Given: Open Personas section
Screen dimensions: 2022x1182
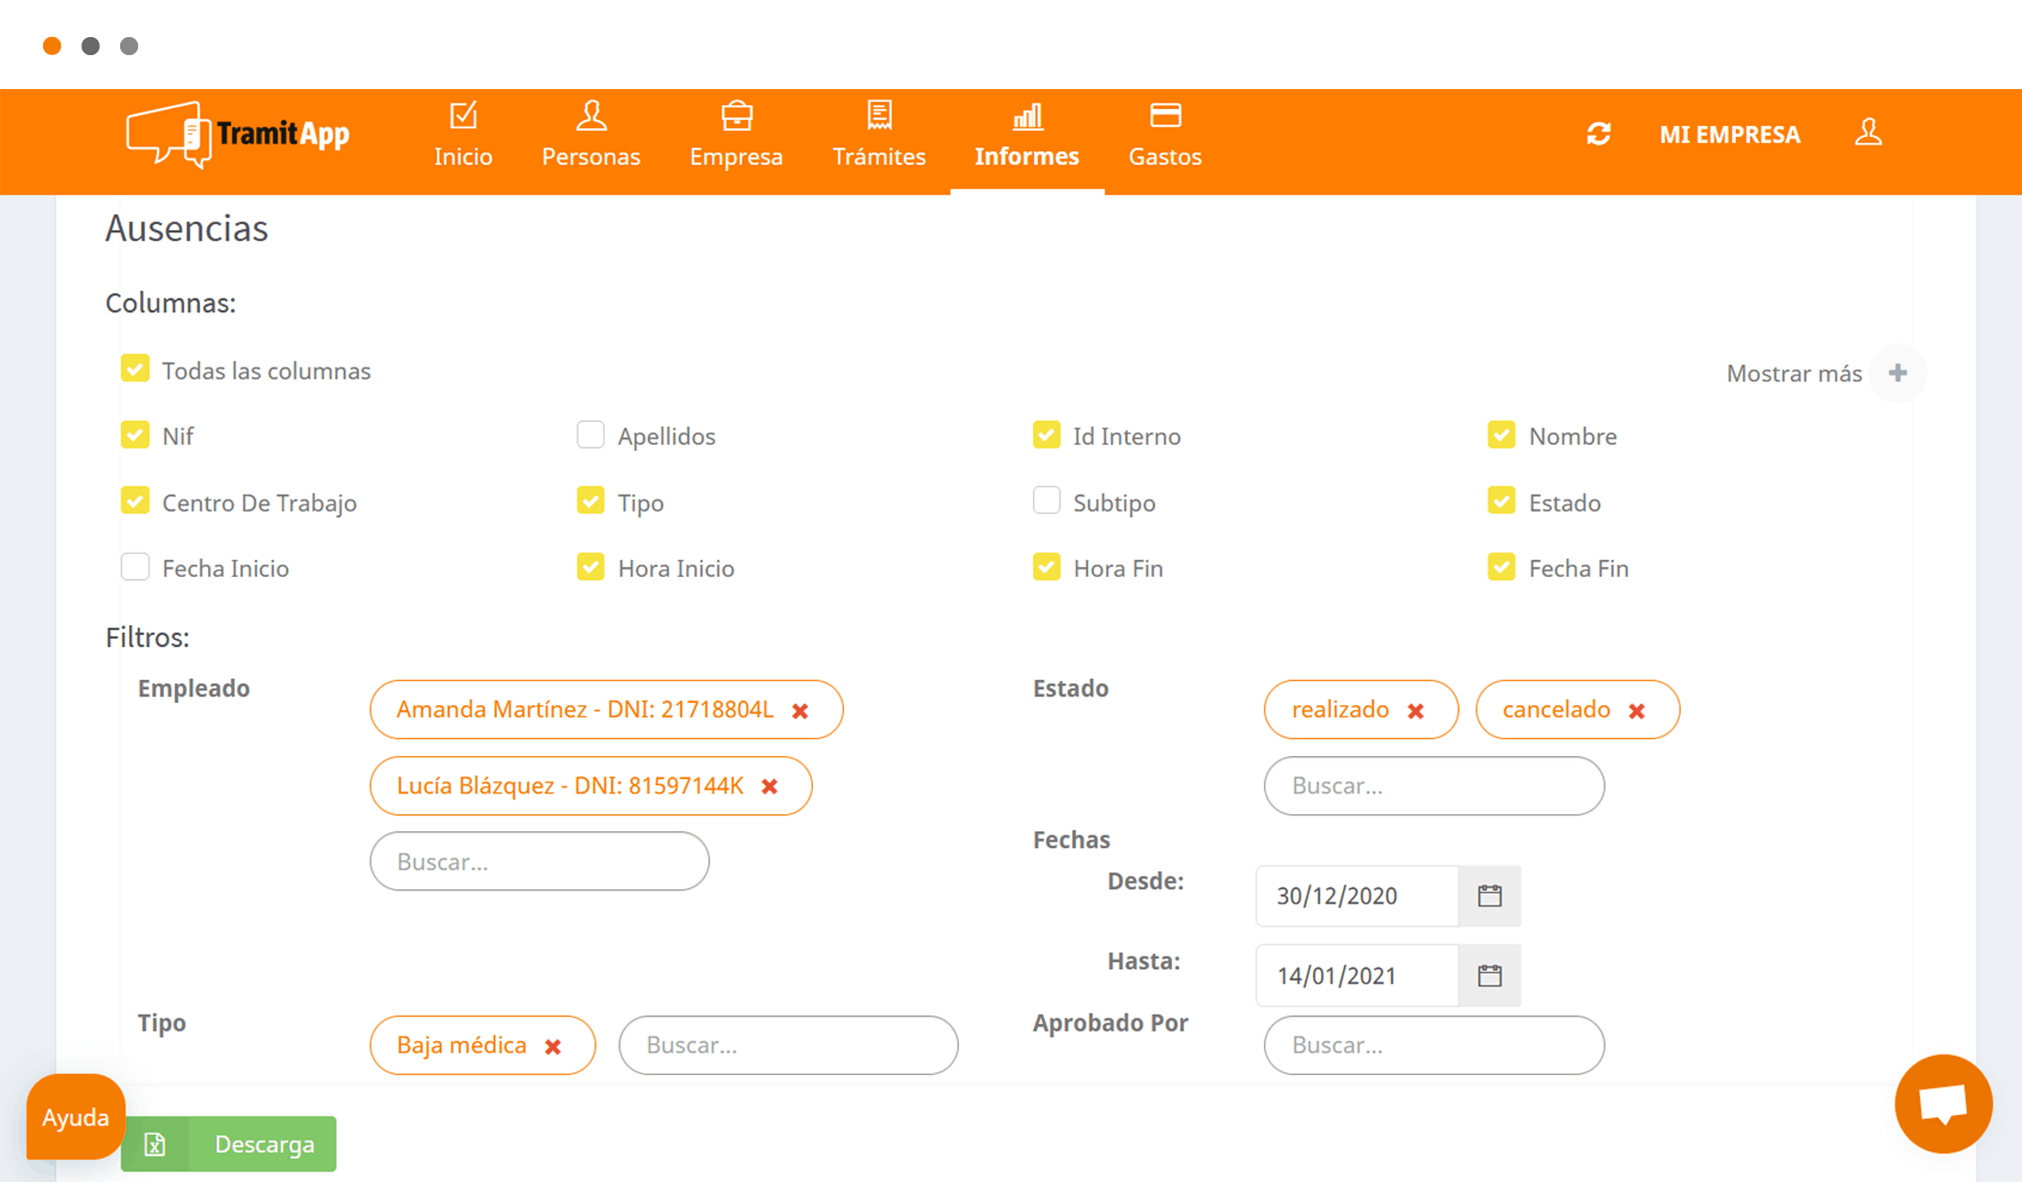Looking at the screenshot, I should (x=591, y=136).
